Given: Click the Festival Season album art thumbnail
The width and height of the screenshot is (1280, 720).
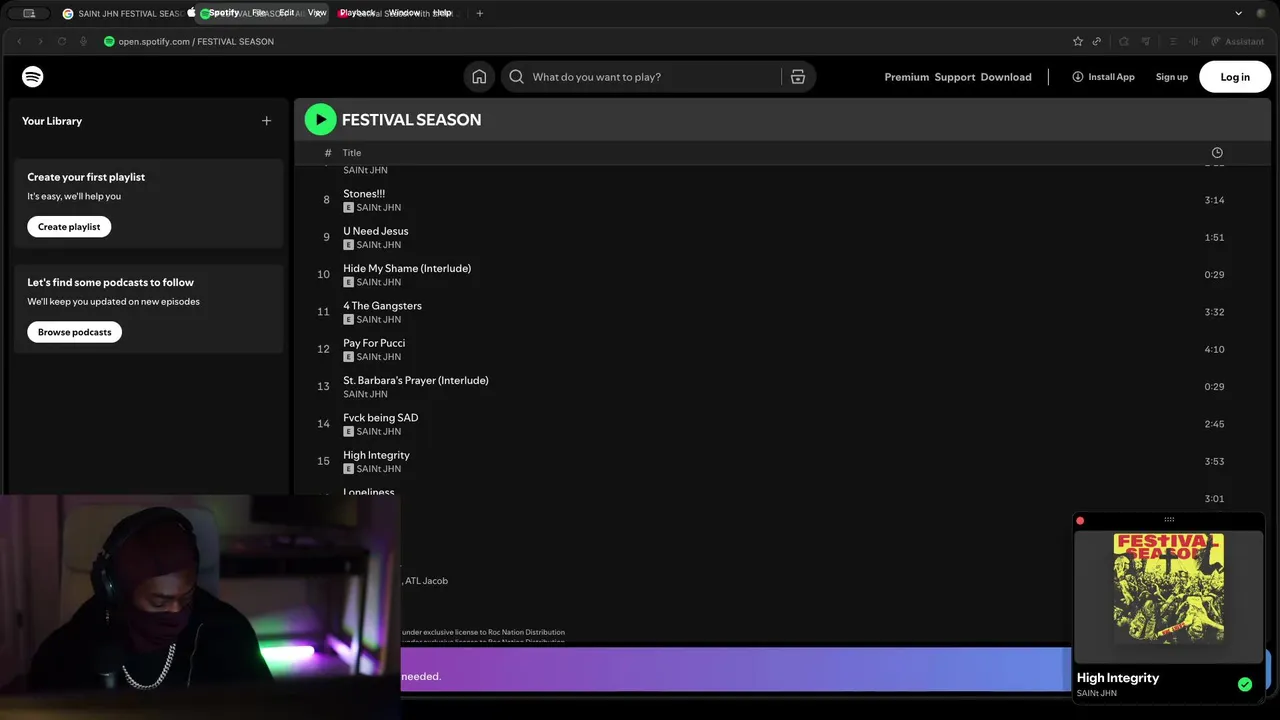Looking at the screenshot, I should point(1169,588).
